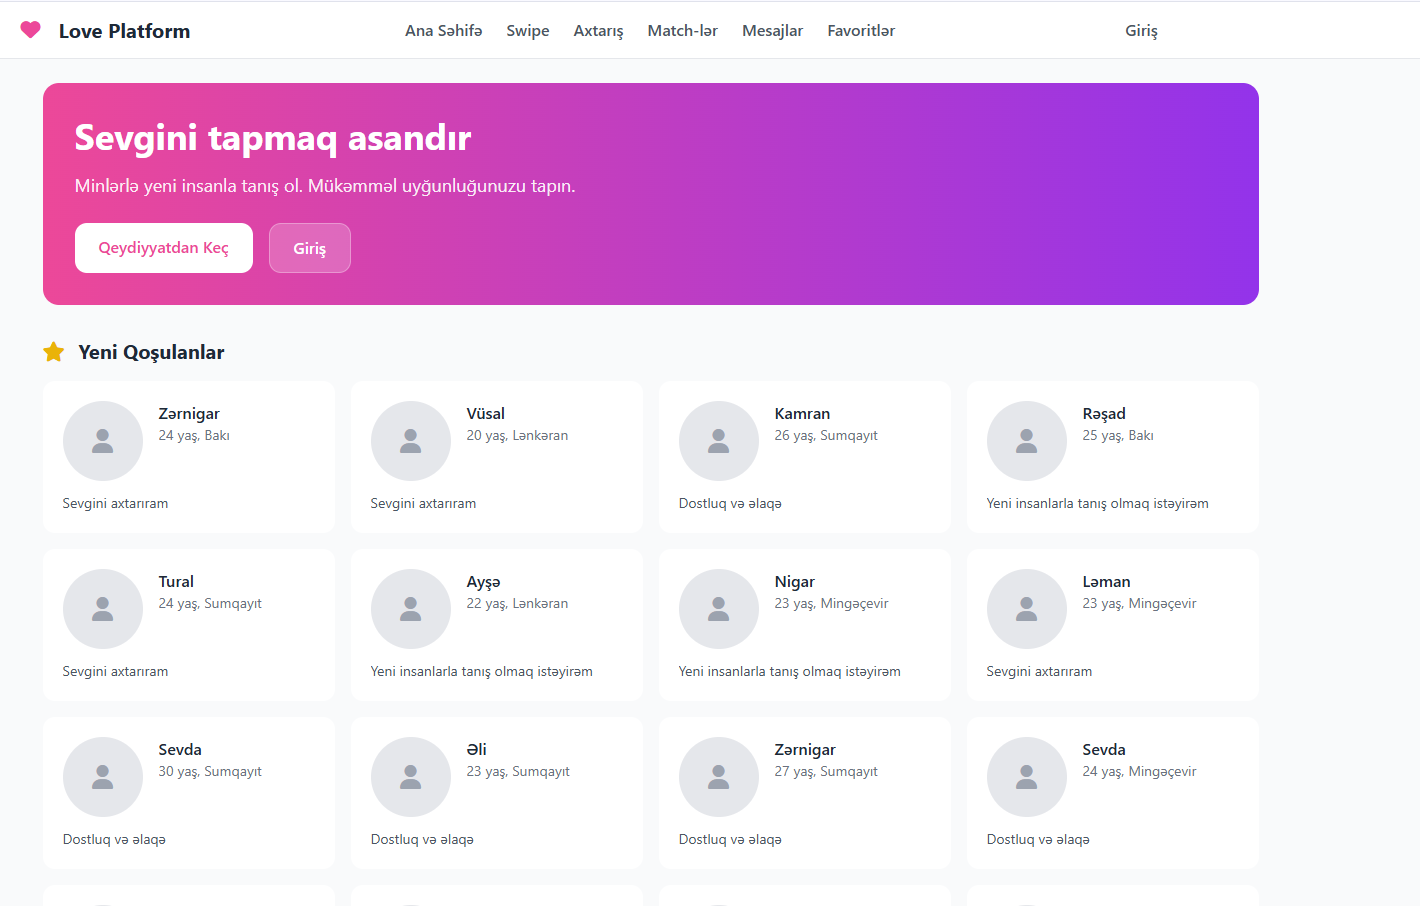Open Sevda's profile card, 30 yaş Sumqayıt
This screenshot has height=906, width=1420.
click(188, 793)
